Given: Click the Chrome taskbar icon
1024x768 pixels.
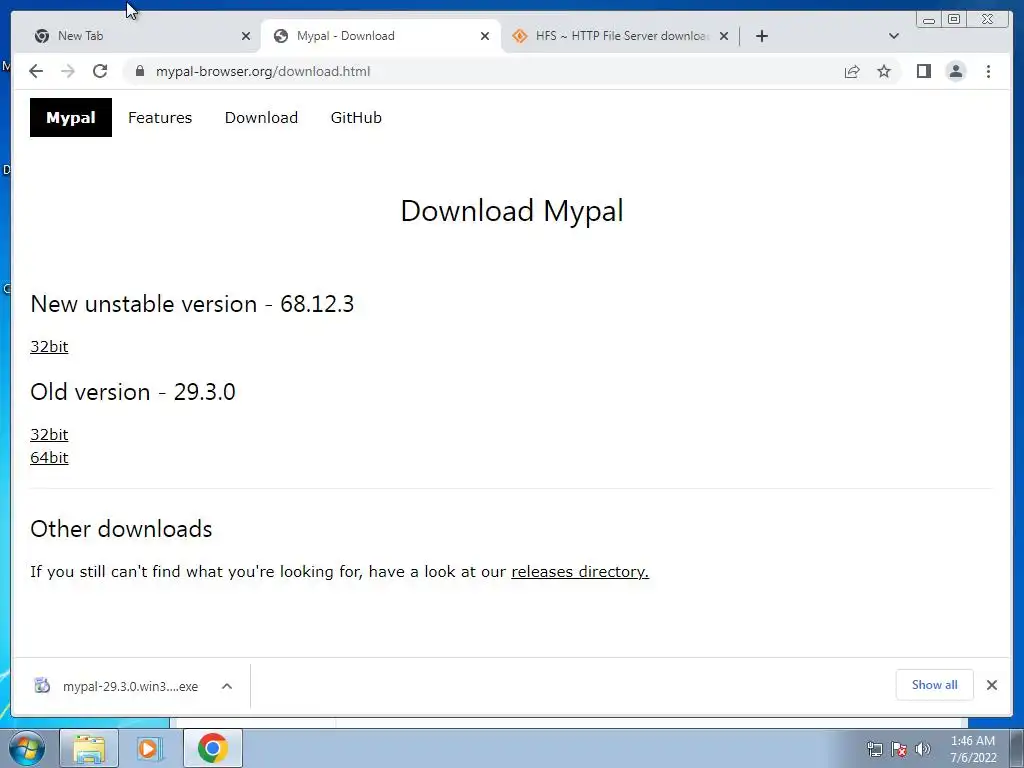Looking at the screenshot, I should [213, 748].
